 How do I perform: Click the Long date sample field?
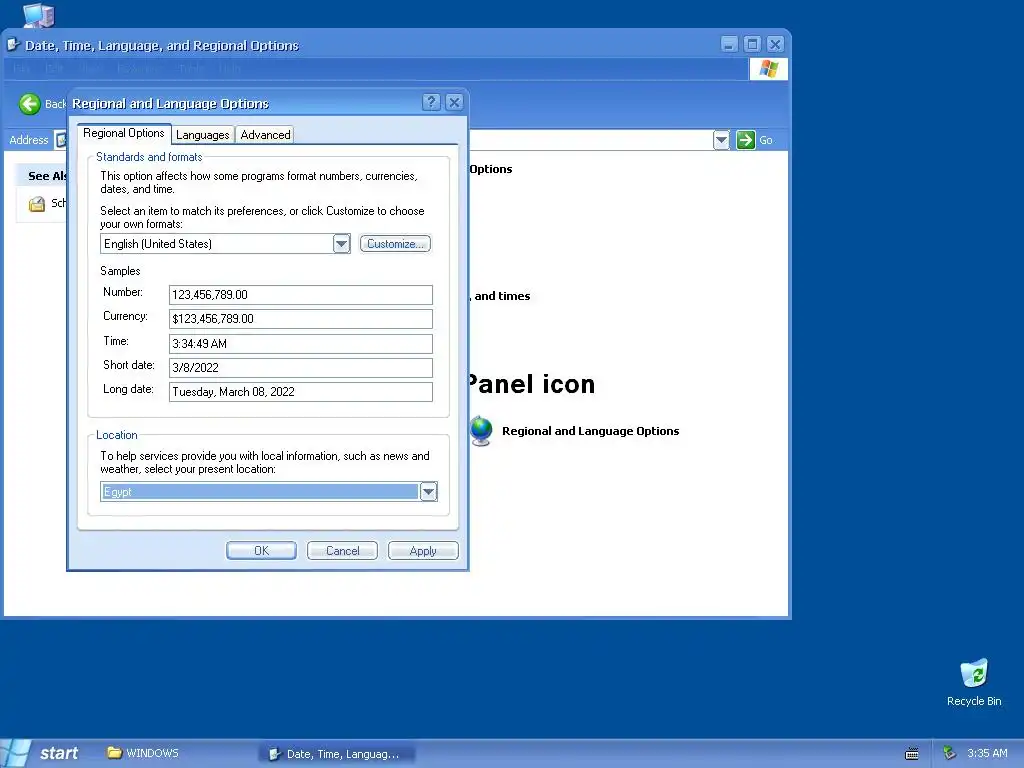tap(300, 392)
